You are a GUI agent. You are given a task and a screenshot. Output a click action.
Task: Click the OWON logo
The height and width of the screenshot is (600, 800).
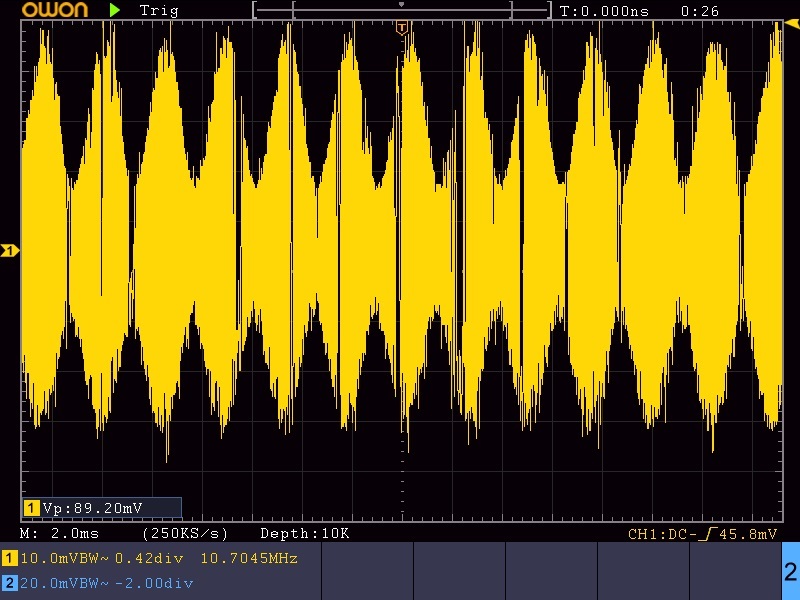[x=55, y=10]
